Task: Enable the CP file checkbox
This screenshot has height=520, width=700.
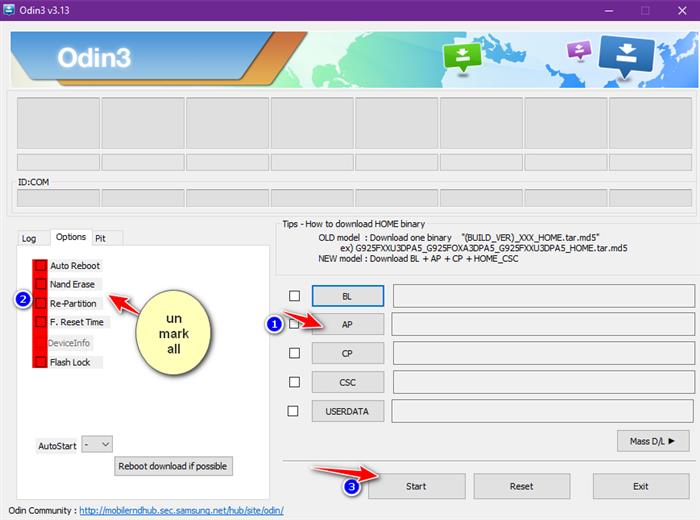Action: (x=294, y=353)
